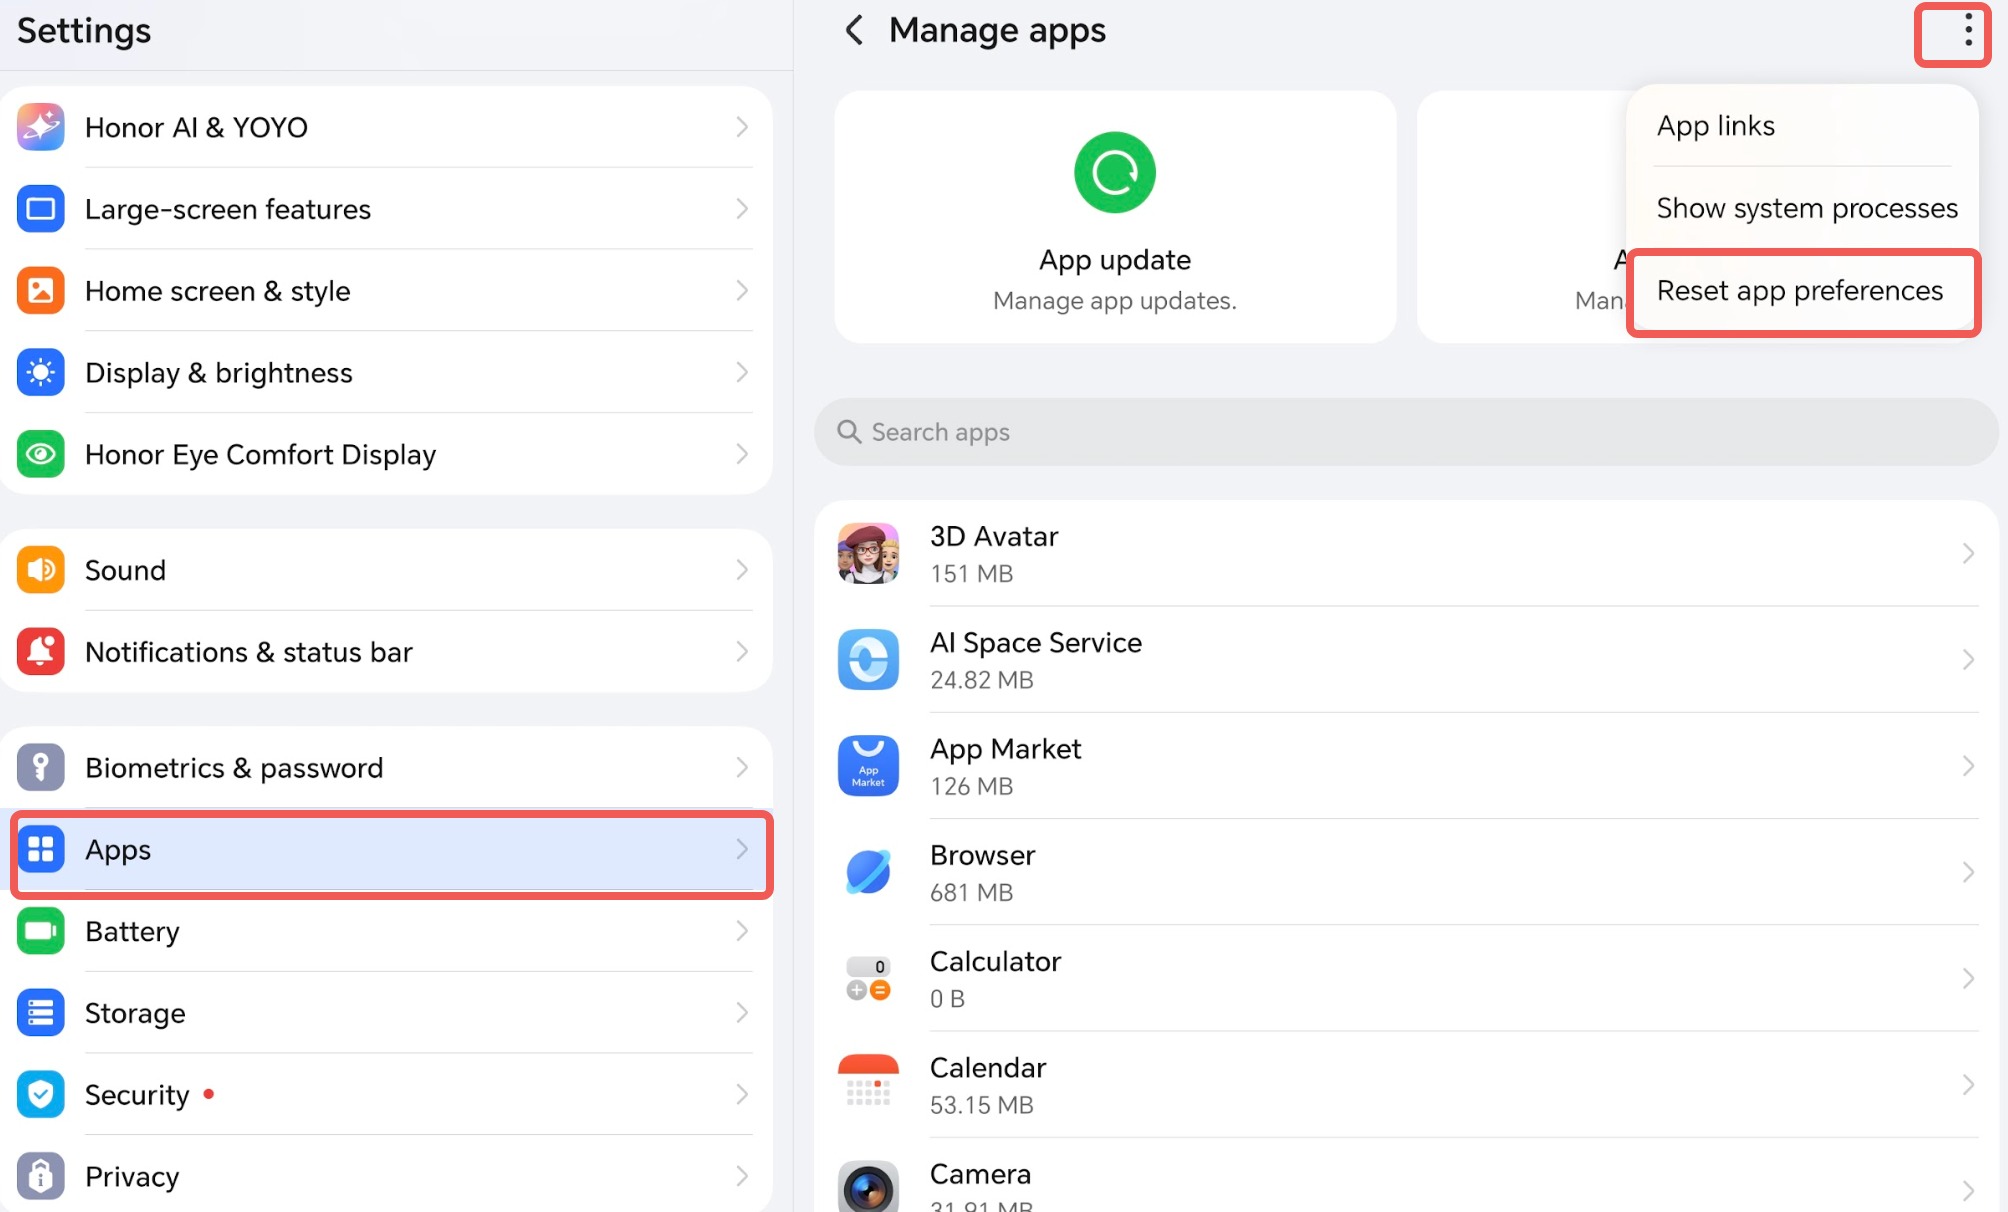
Task: Select App links in popup menu
Action: tap(1715, 126)
